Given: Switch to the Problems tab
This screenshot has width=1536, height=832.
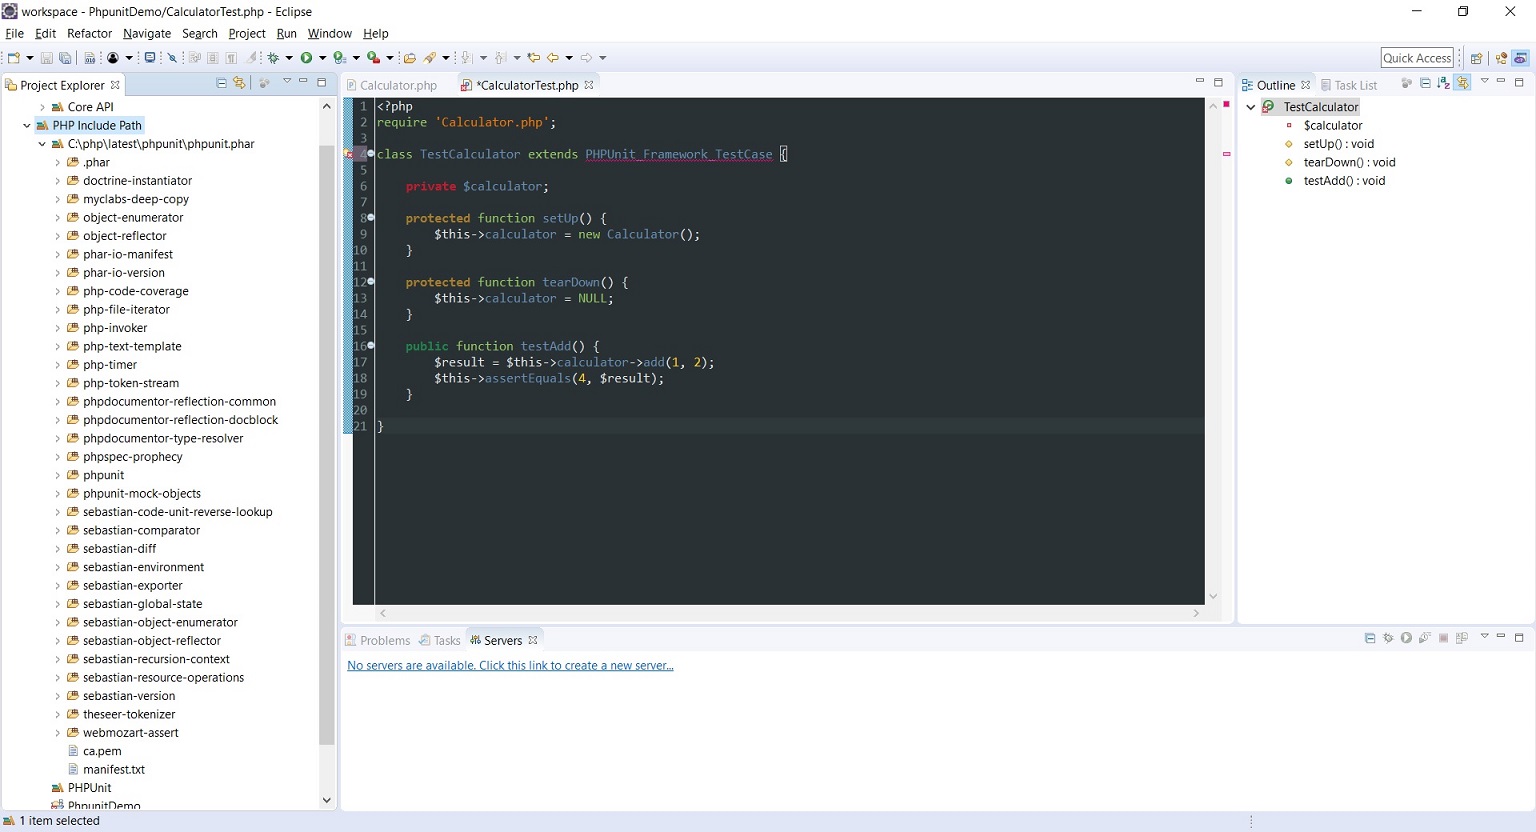Looking at the screenshot, I should 378,640.
